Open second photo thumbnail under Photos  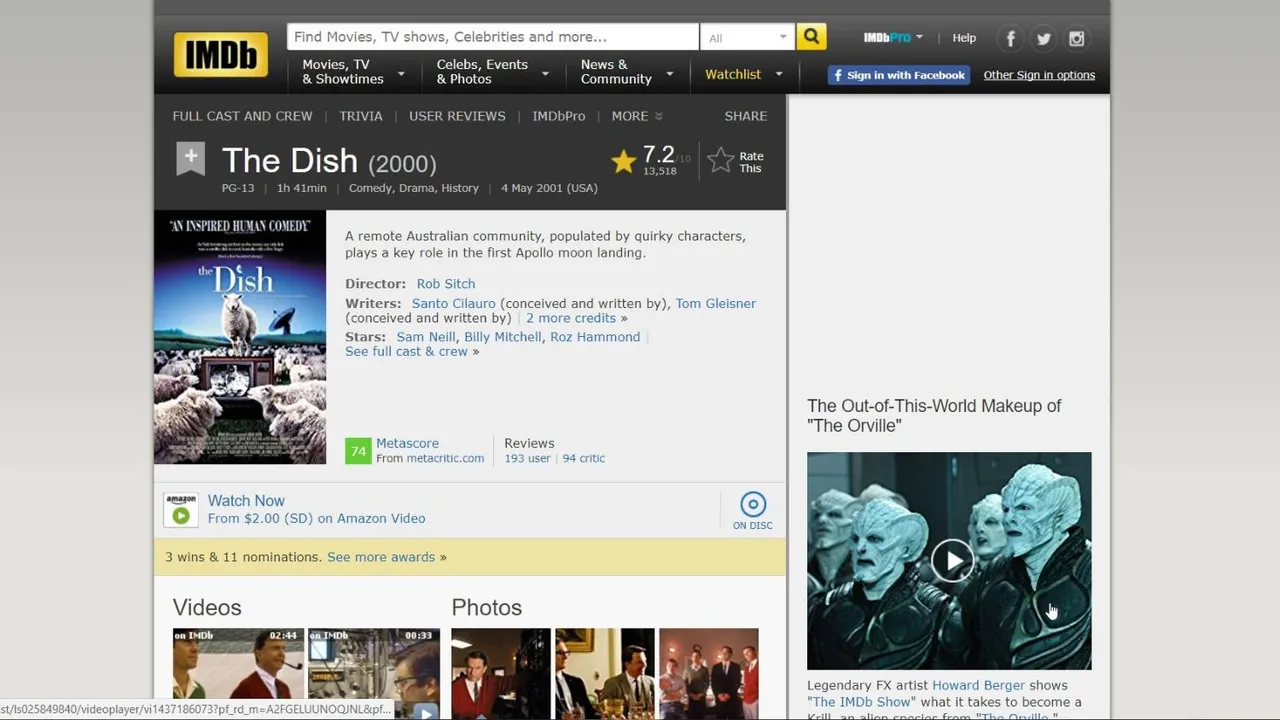[x=605, y=674]
